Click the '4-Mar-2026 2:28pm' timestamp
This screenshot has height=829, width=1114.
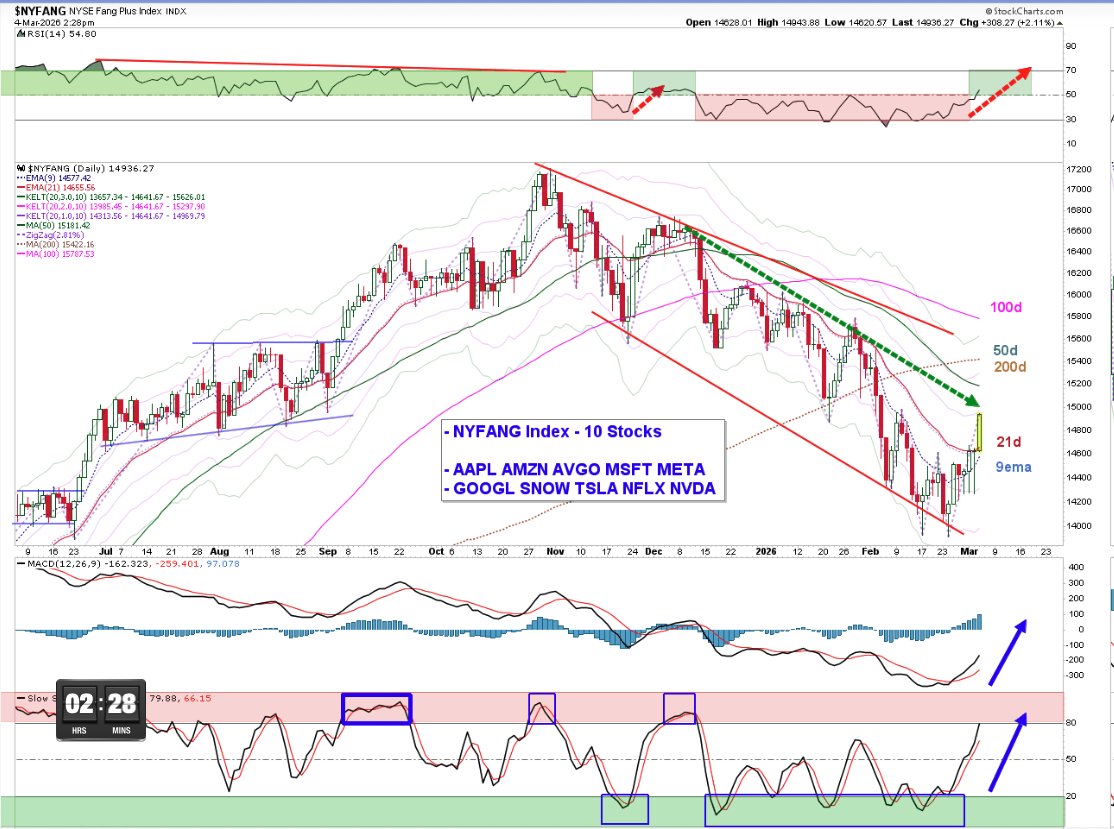click(55, 22)
